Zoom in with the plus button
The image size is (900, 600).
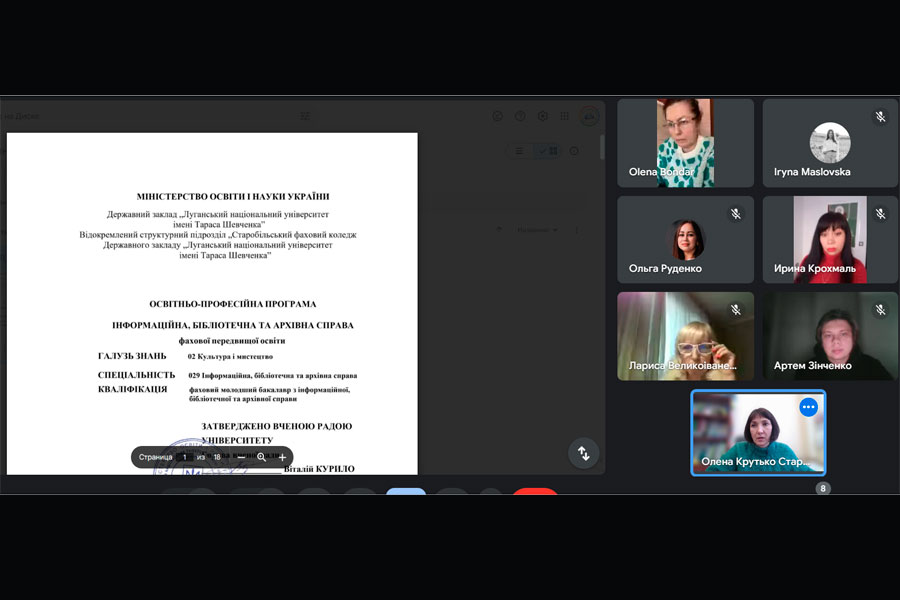[282, 458]
